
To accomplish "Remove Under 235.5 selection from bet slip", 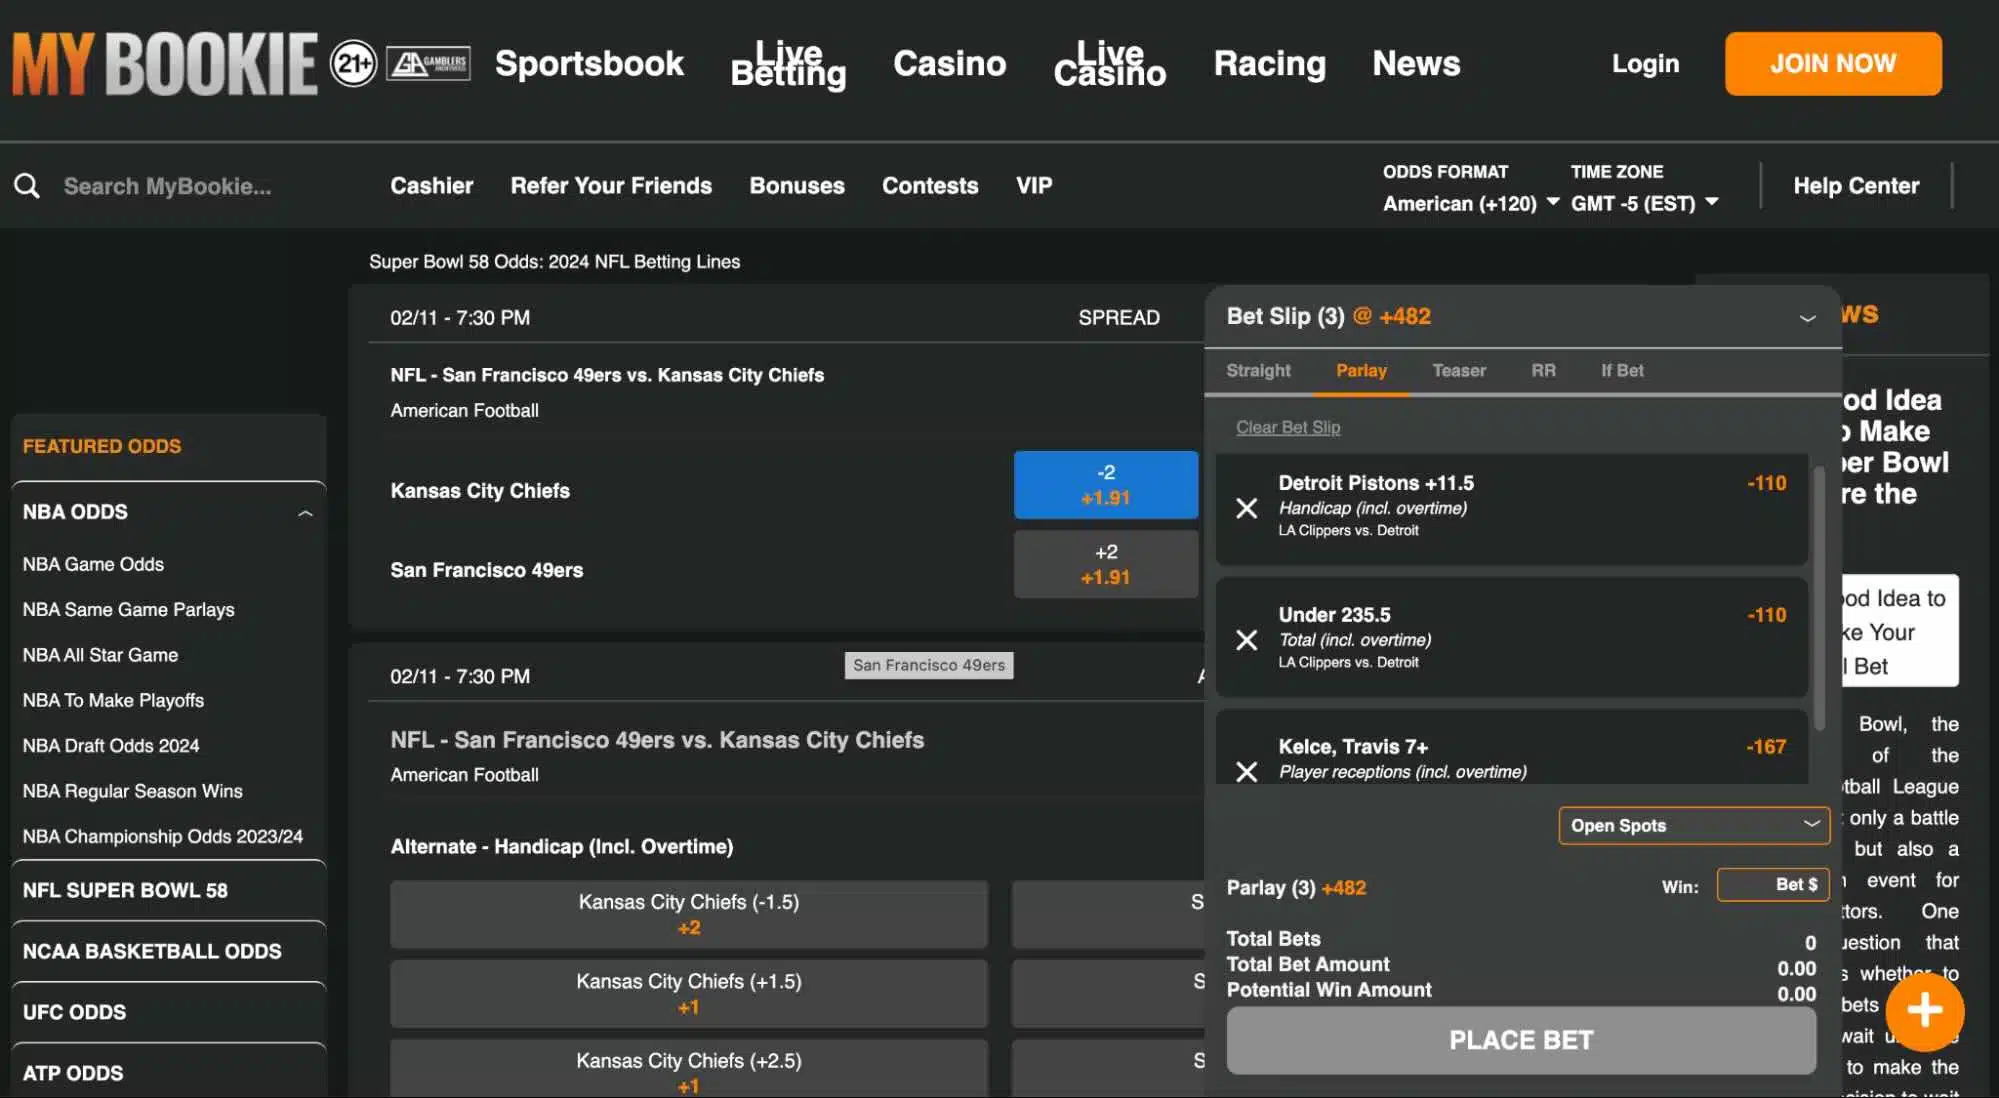I will coord(1246,640).
